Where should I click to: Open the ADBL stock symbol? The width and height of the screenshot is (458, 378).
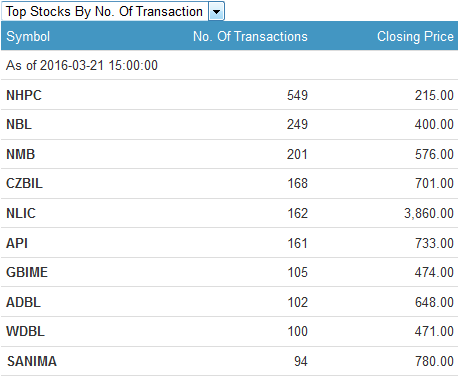coord(23,303)
